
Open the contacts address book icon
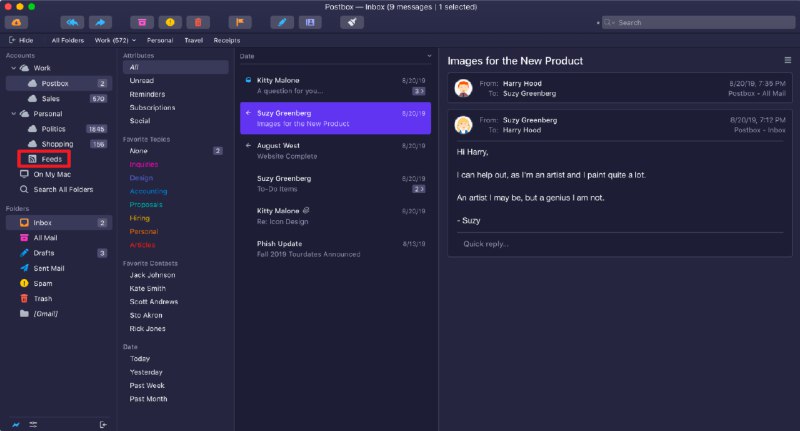point(309,22)
